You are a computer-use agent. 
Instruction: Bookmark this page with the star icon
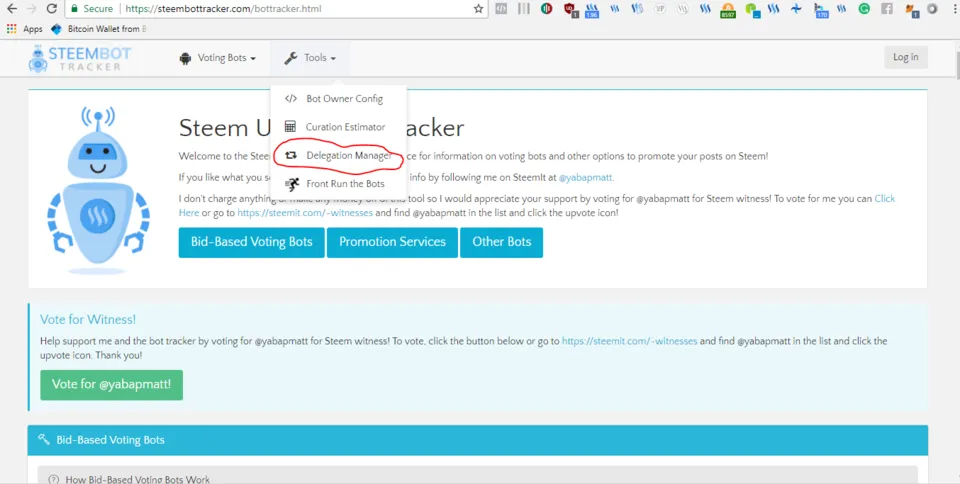[478, 9]
